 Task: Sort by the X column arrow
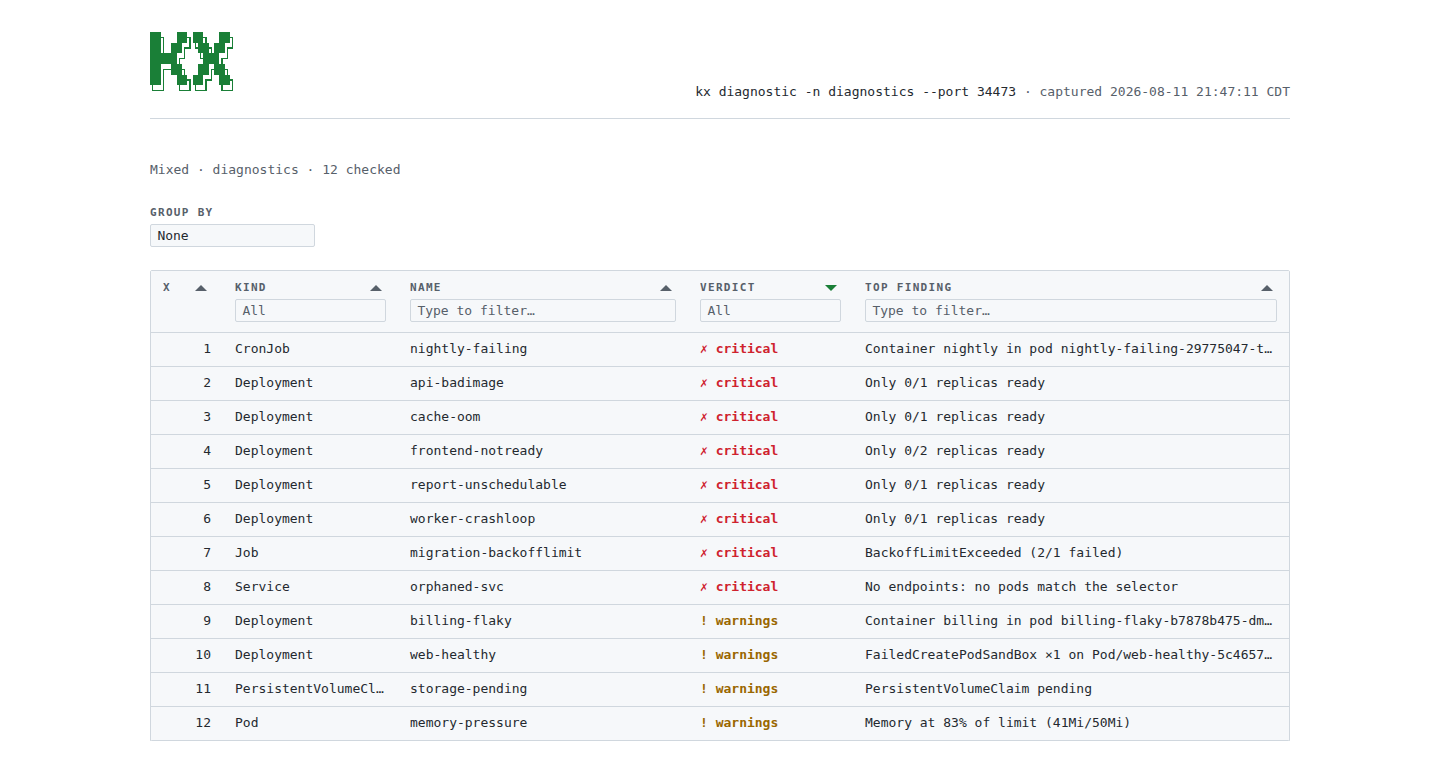(x=201, y=288)
